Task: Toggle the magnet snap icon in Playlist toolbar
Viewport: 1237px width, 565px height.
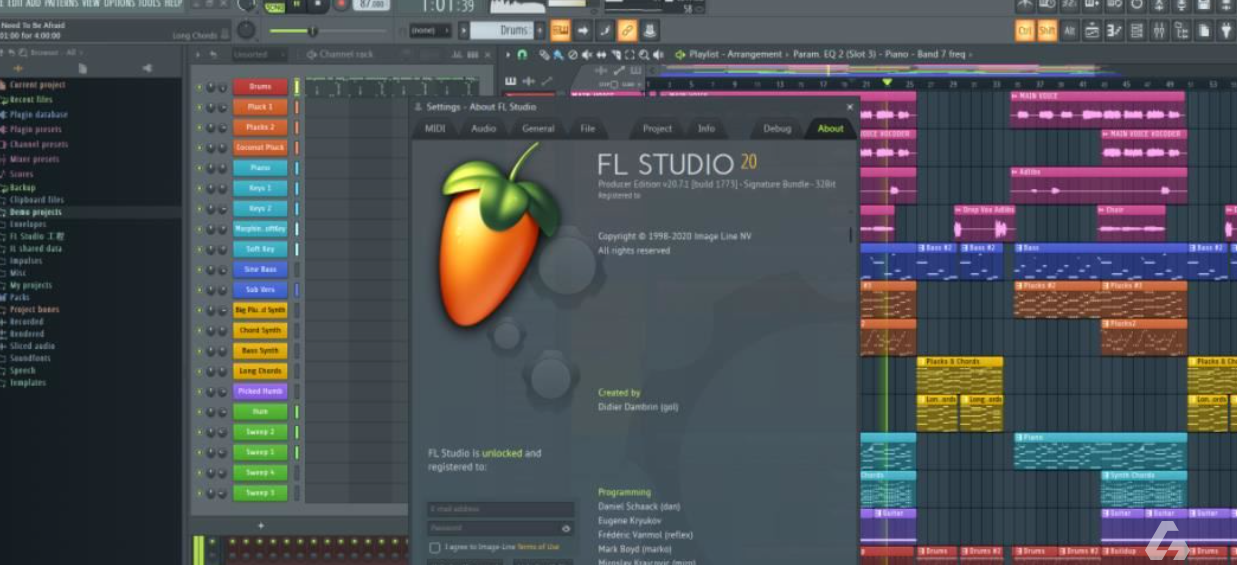Action: pos(522,54)
